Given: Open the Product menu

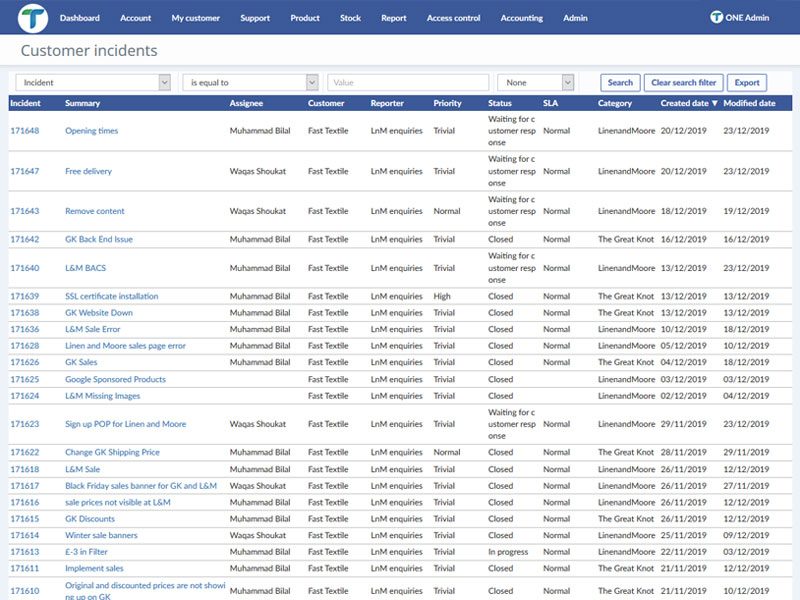Looking at the screenshot, I should tap(305, 18).
